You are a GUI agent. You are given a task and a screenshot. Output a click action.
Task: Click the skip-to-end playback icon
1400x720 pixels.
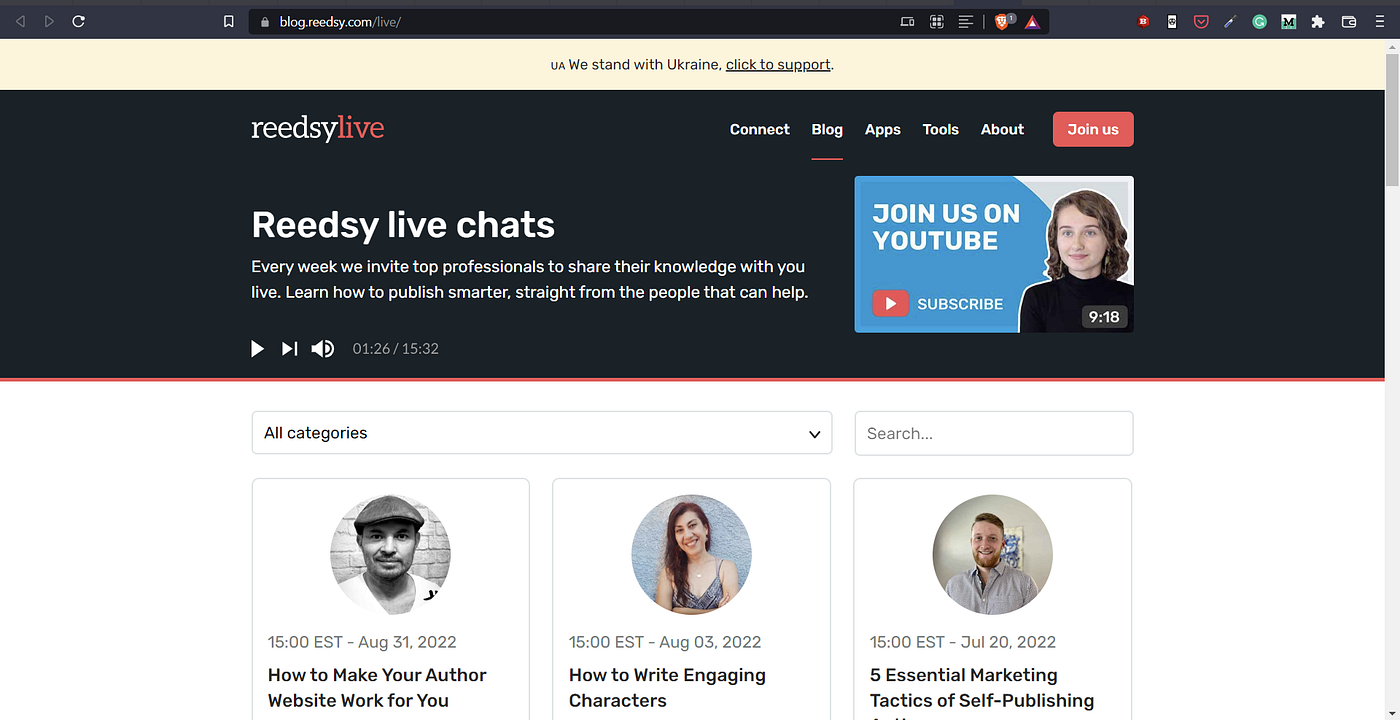(289, 348)
